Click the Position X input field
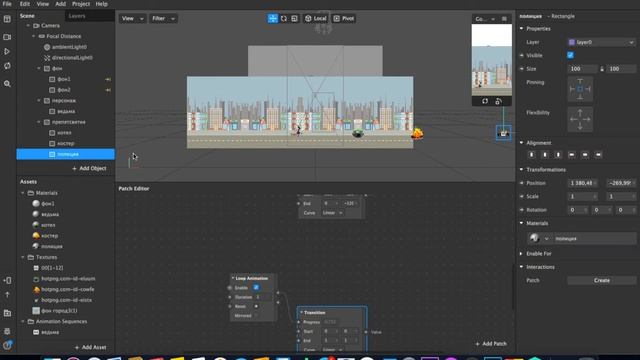The image size is (640, 360). click(x=582, y=183)
